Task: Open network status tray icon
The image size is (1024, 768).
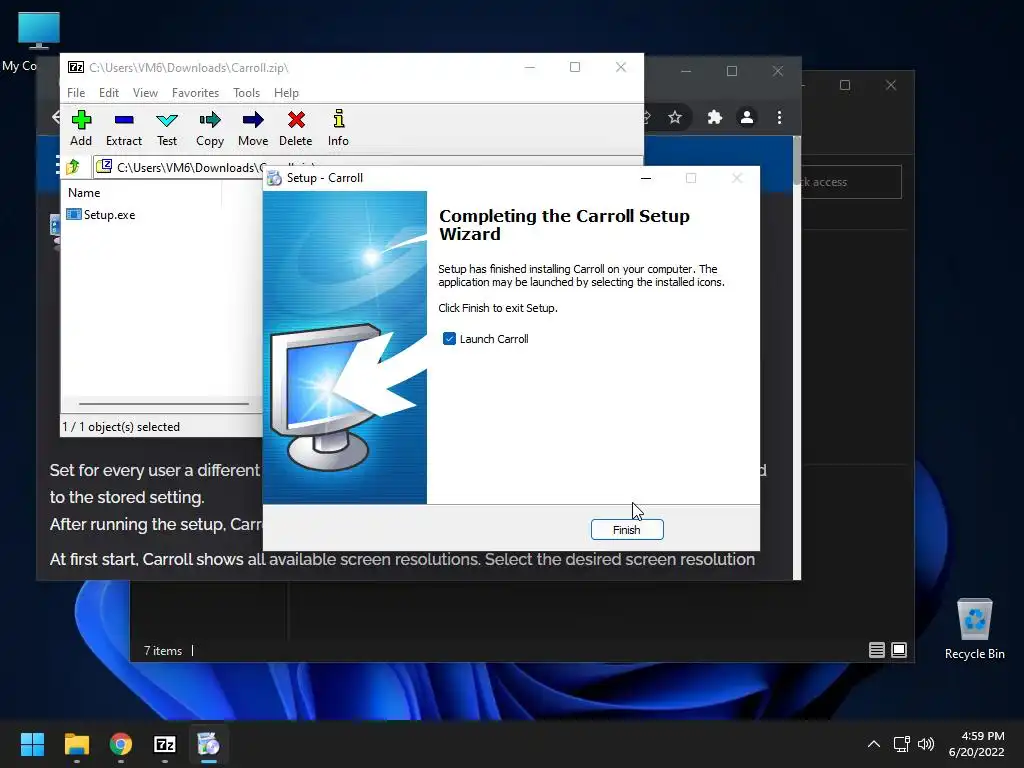Action: click(901, 744)
